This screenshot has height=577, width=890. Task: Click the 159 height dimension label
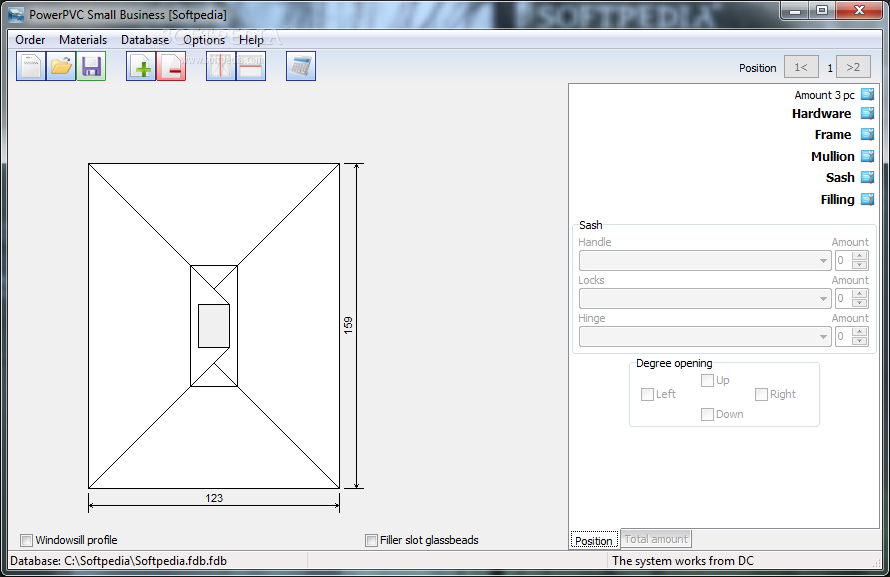(x=348, y=325)
